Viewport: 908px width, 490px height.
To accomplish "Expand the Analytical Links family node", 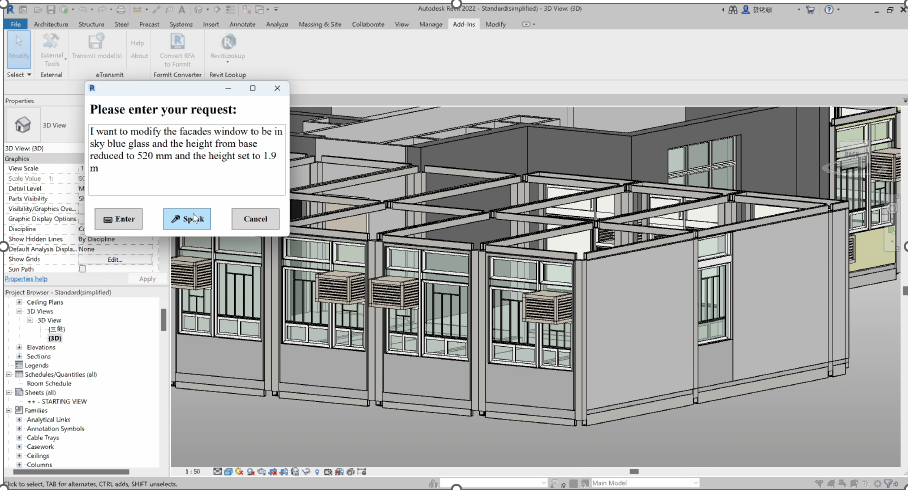I will tap(19, 419).
